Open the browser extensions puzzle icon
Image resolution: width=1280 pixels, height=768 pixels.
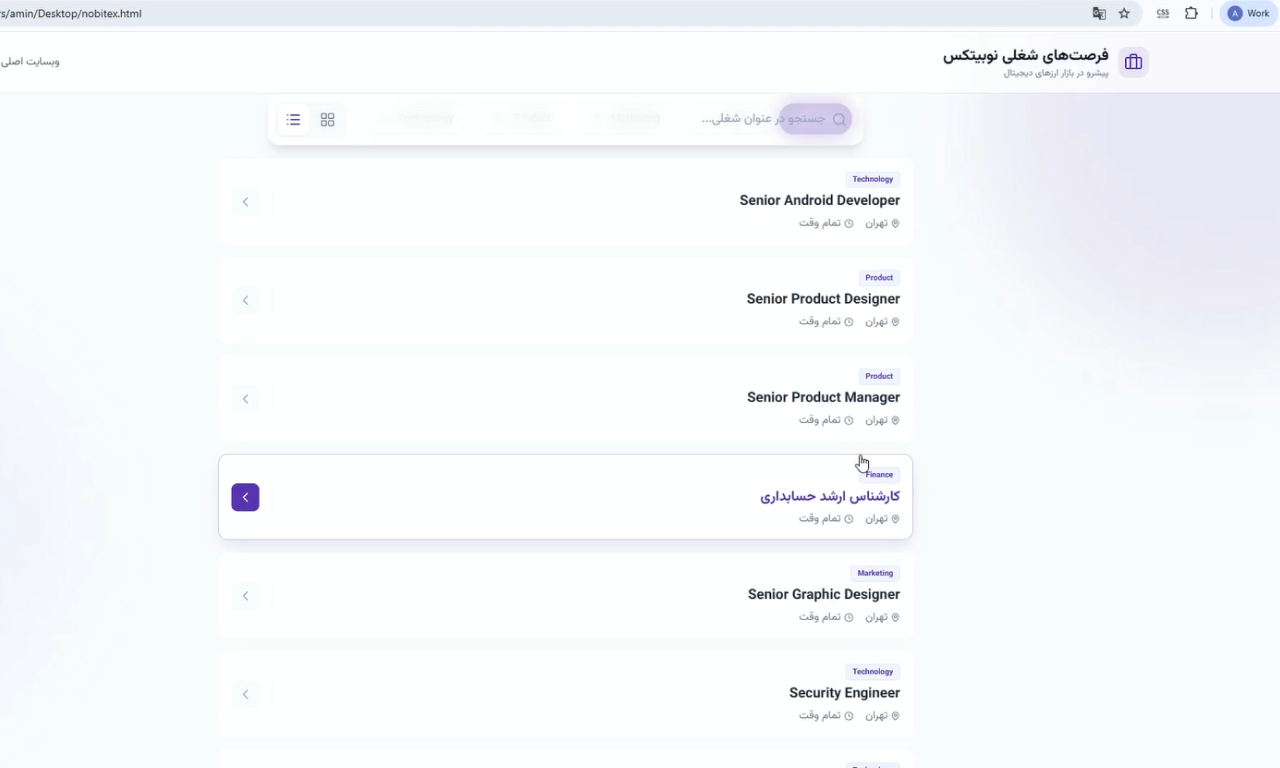[1191, 14]
